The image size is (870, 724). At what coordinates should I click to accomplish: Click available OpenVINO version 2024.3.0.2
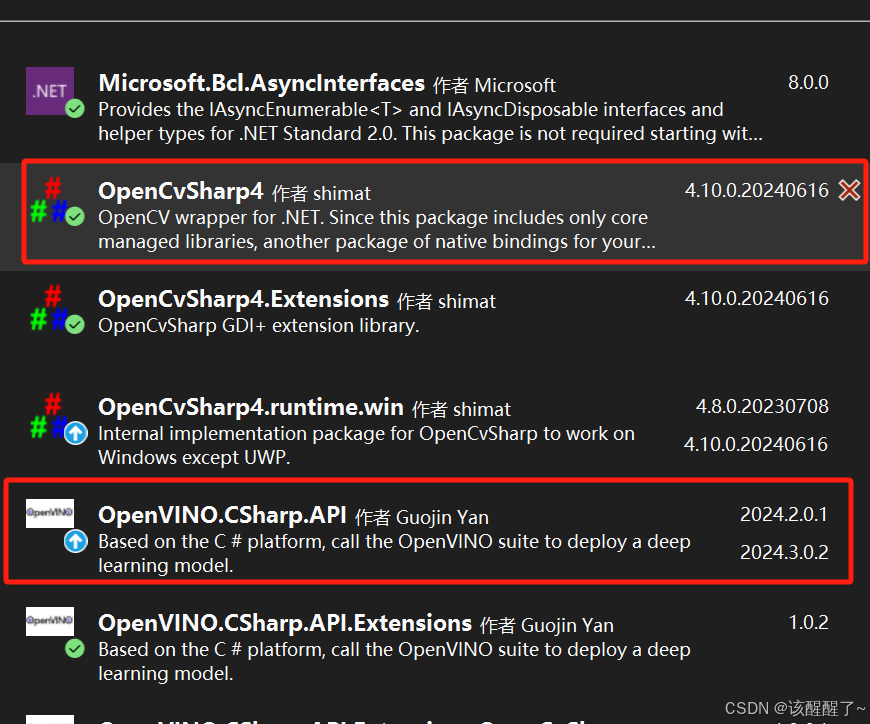[785, 552]
